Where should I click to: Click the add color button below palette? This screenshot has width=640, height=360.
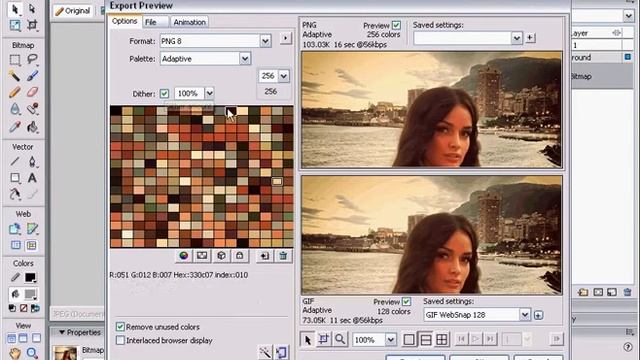pyautogui.click(x=264, y=256)
